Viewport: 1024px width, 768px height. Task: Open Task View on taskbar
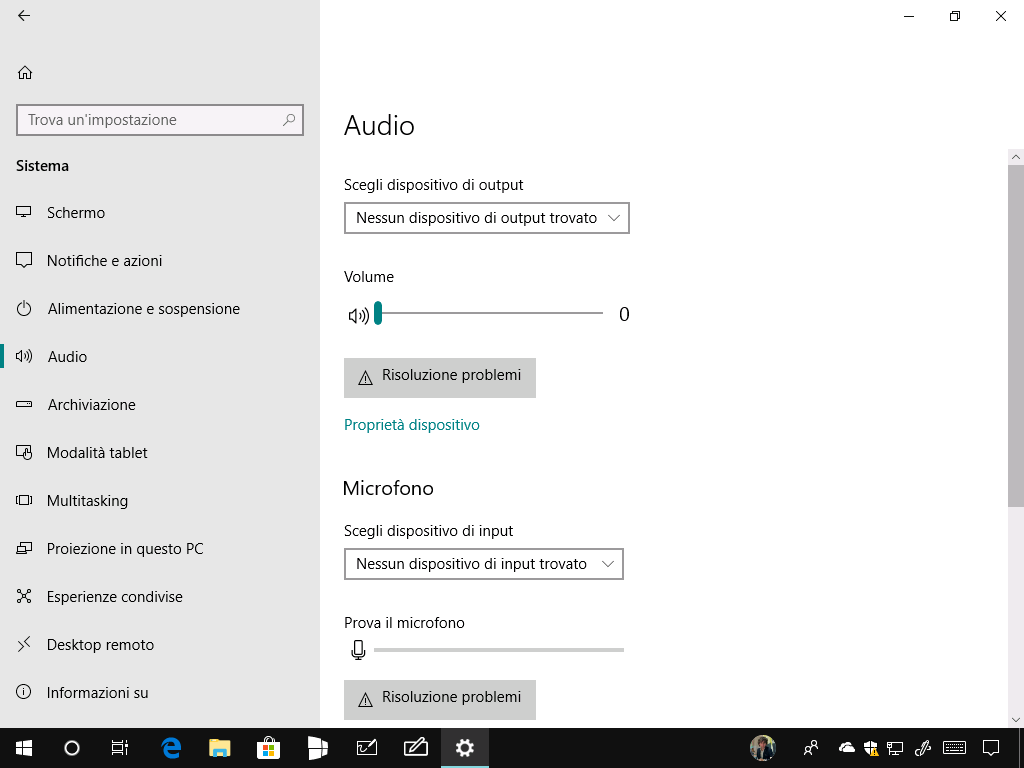pos(120,748)
